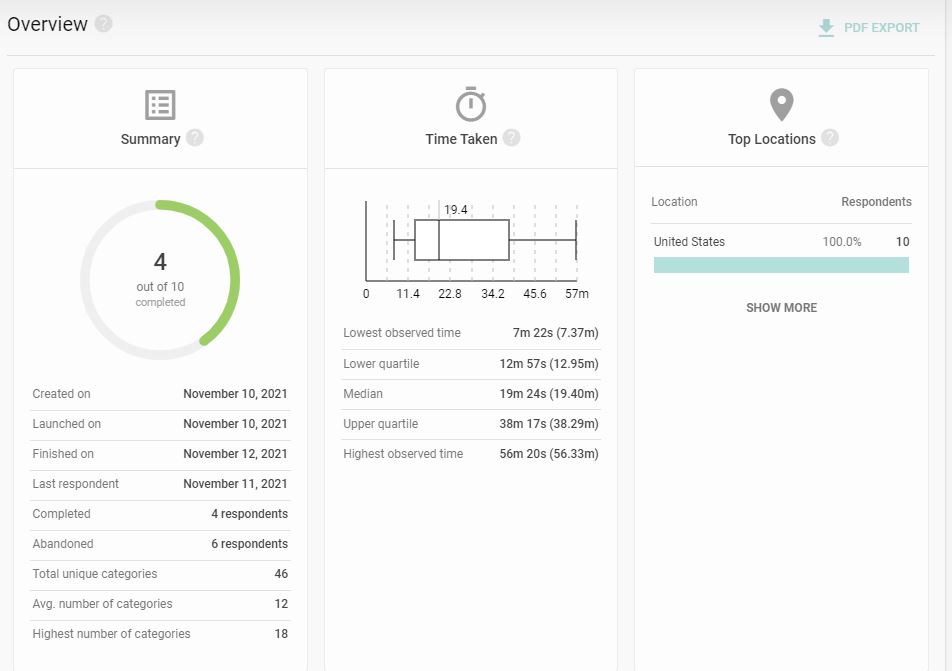Select the Finished on date November 12, 2021
This screenshot has height=671, width=952.
[x=235, y=454]
